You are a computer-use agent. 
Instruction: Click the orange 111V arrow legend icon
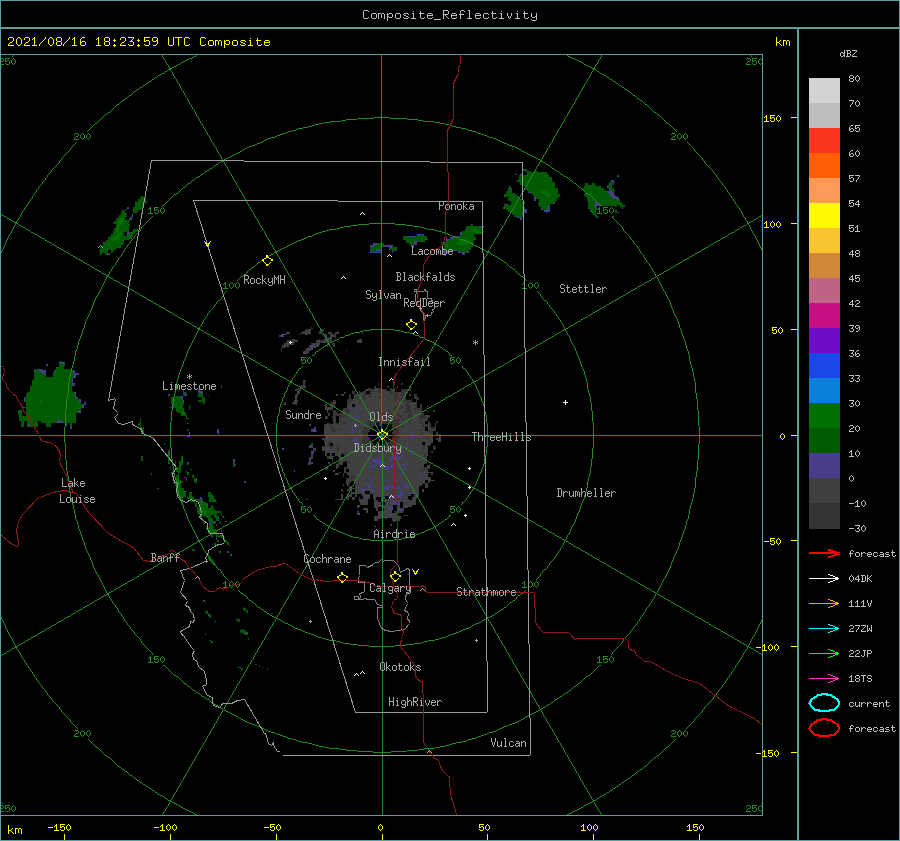(824, 603)
